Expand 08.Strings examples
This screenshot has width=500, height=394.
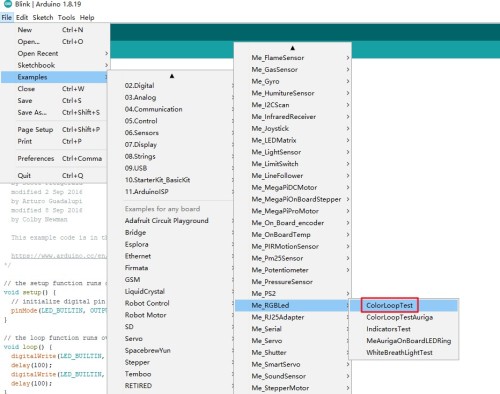tap(171, 156)
